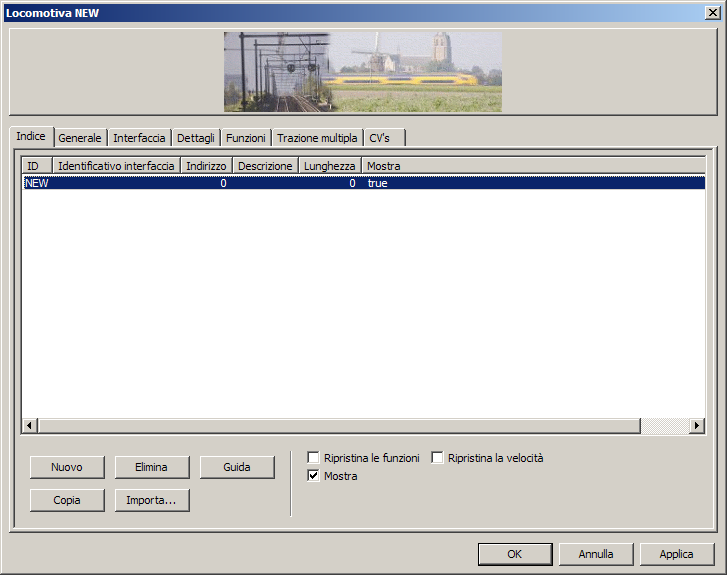Select the Dettagli tab
727x575 pixels.
(x=196, y=138)
